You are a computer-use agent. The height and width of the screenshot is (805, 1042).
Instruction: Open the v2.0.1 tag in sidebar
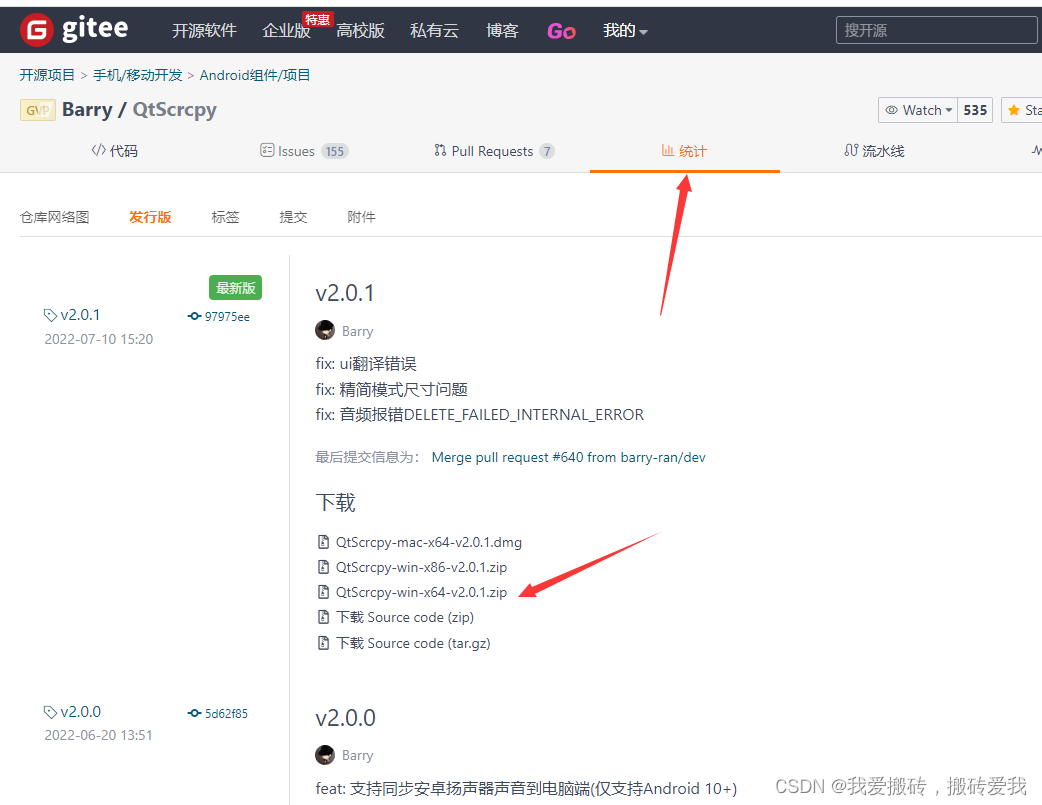point(80,315)
